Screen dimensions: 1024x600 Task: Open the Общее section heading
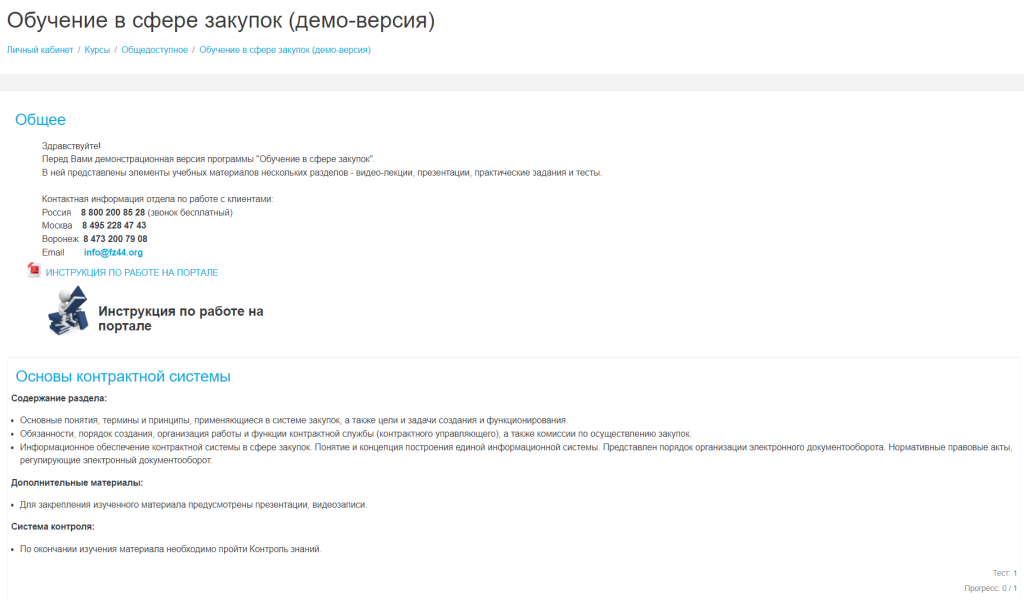click(x=40, y=120)
